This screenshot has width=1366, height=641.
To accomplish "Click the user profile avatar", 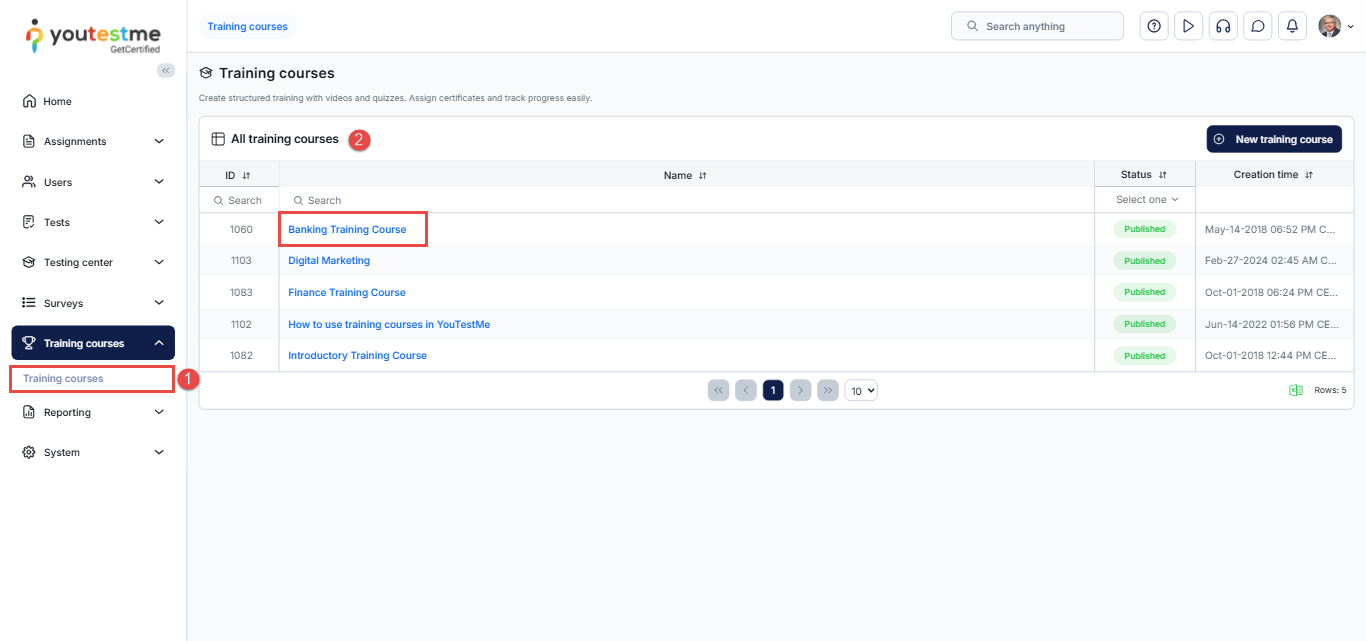I will pyautogui.click(x=1329, y=27).
